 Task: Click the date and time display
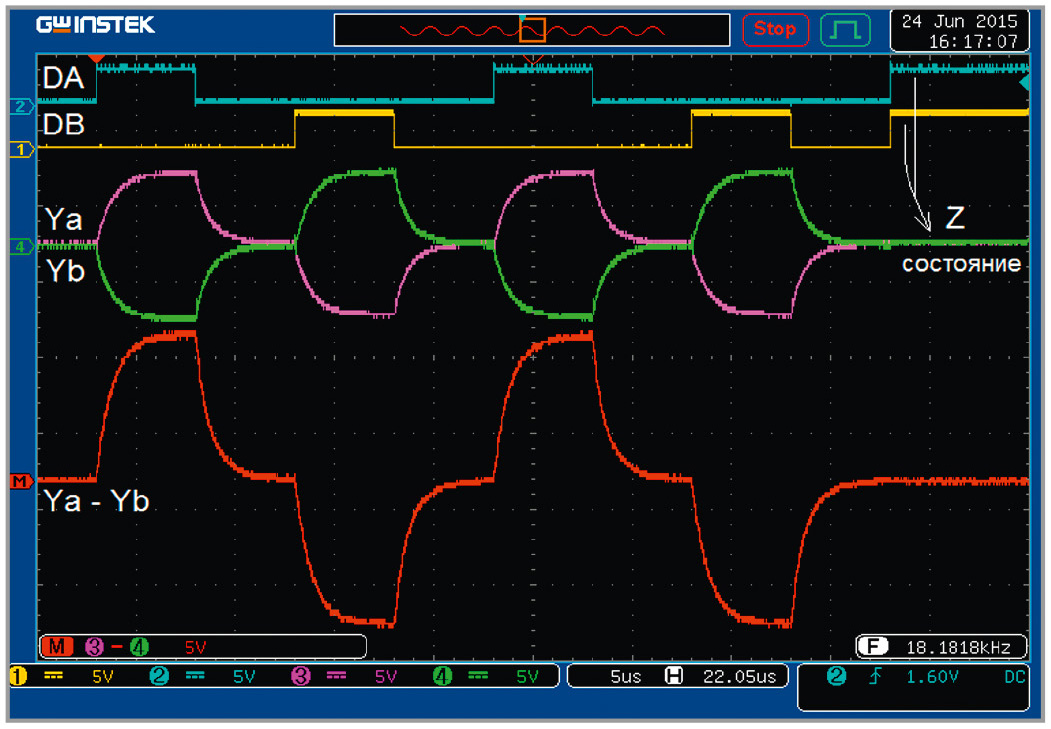[959, 31]
